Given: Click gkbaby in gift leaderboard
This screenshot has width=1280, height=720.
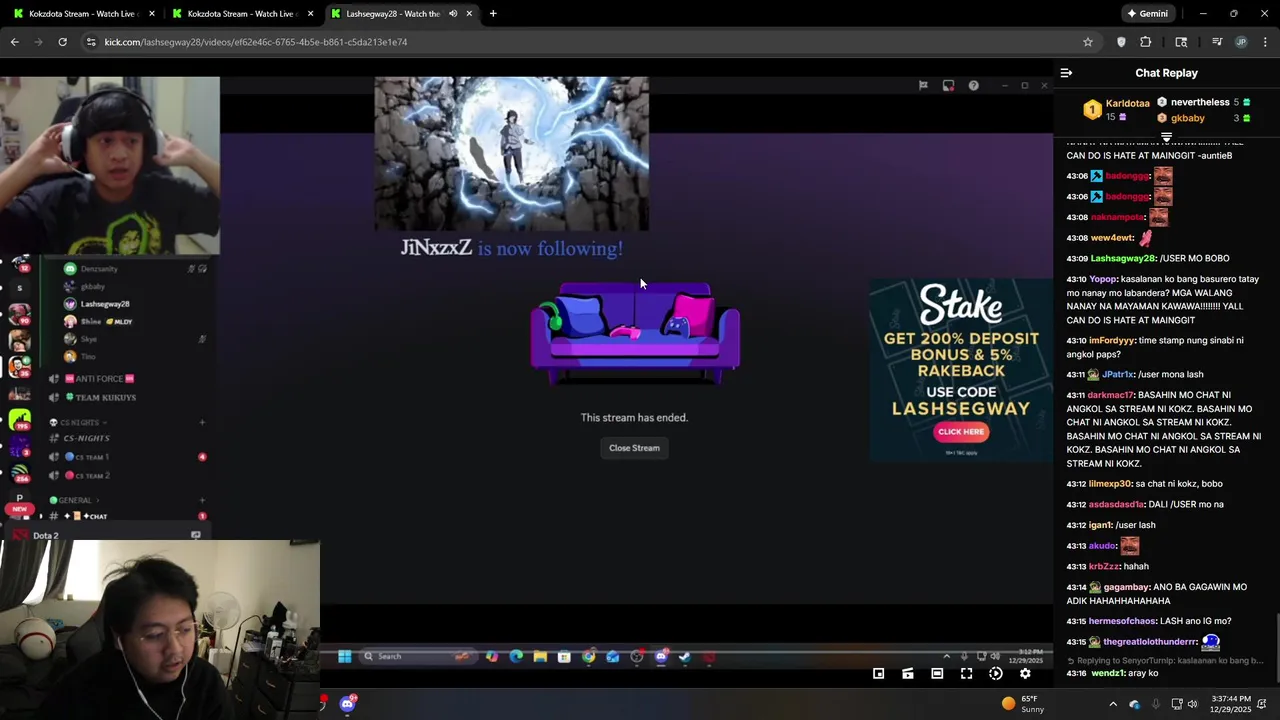Looking at the screenshot, I should (1188, 118).
